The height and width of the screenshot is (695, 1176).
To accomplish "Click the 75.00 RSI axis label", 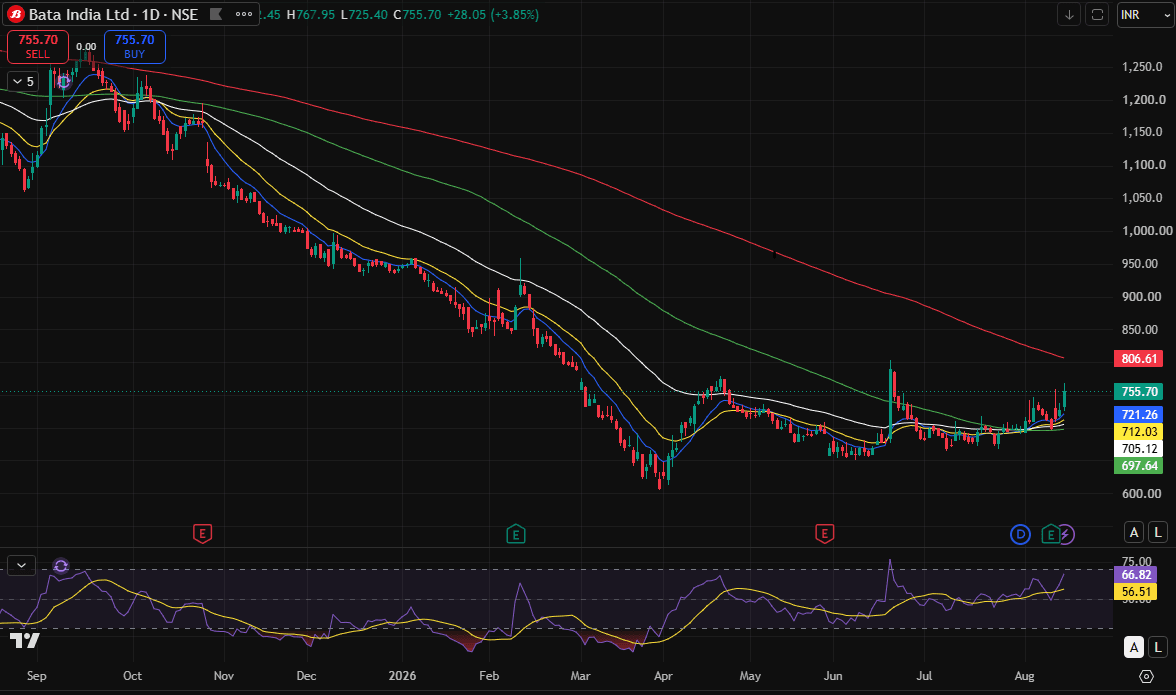I will pos(1137,562).
